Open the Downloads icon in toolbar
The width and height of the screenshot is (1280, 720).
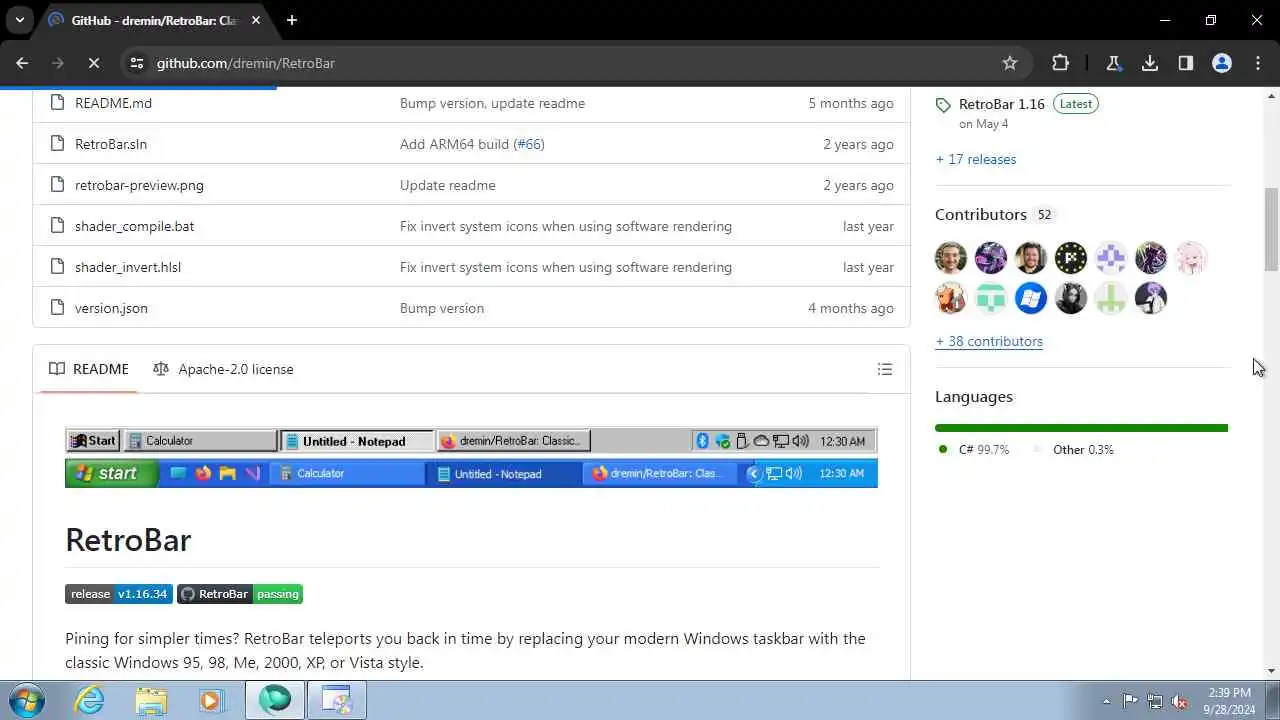pyautogui.click(x=1150, y=63)
